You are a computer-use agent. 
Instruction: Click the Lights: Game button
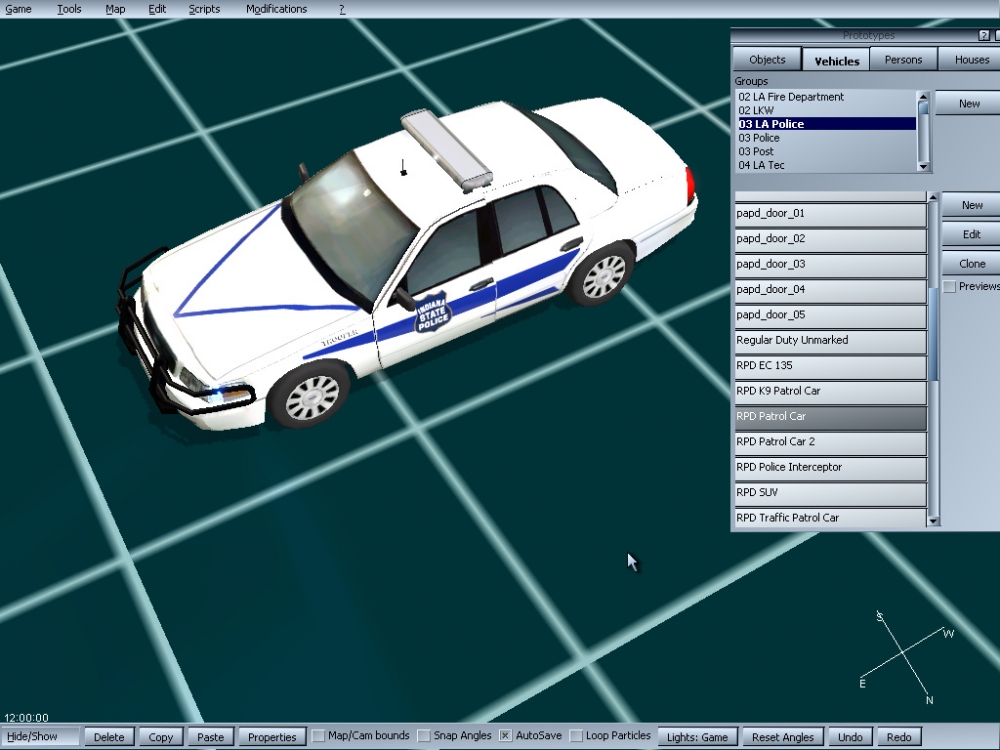click(697, 737)
